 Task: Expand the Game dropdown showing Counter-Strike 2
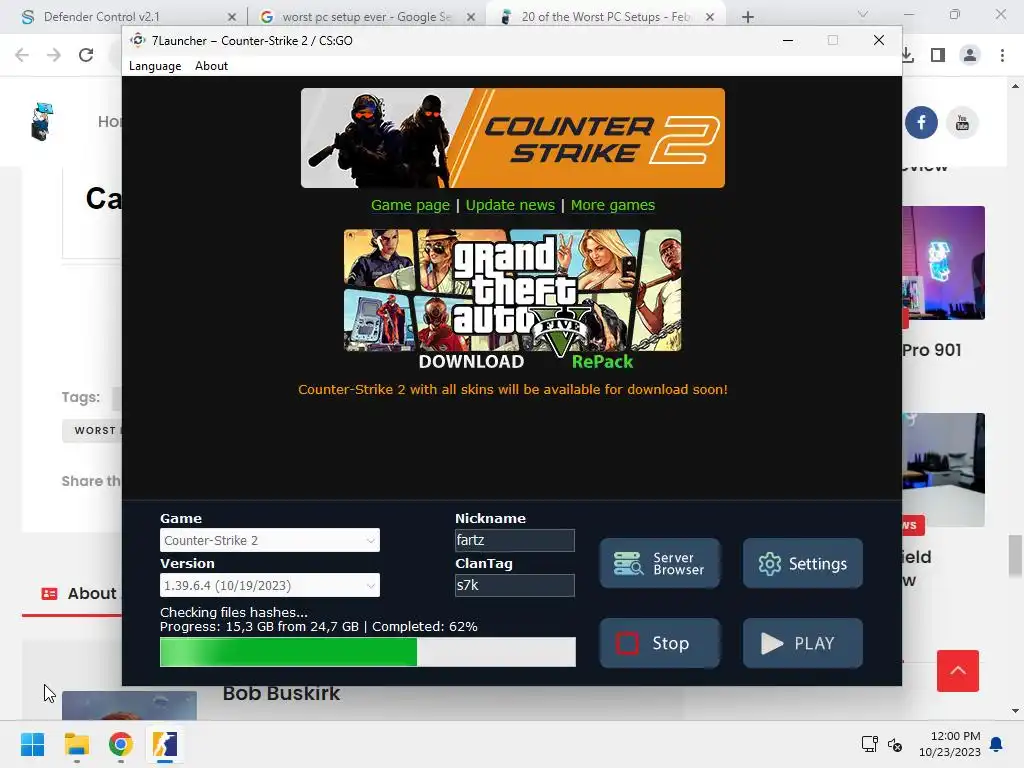[x=270, y=540]
